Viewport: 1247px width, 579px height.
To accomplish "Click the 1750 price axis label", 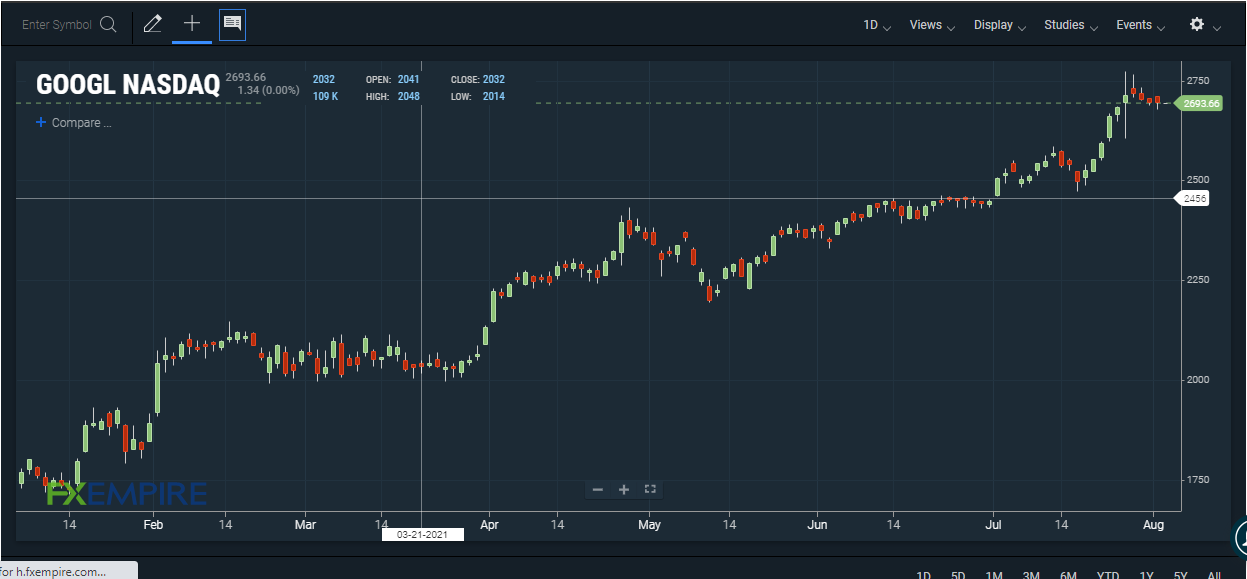I will click(1198, 480).
